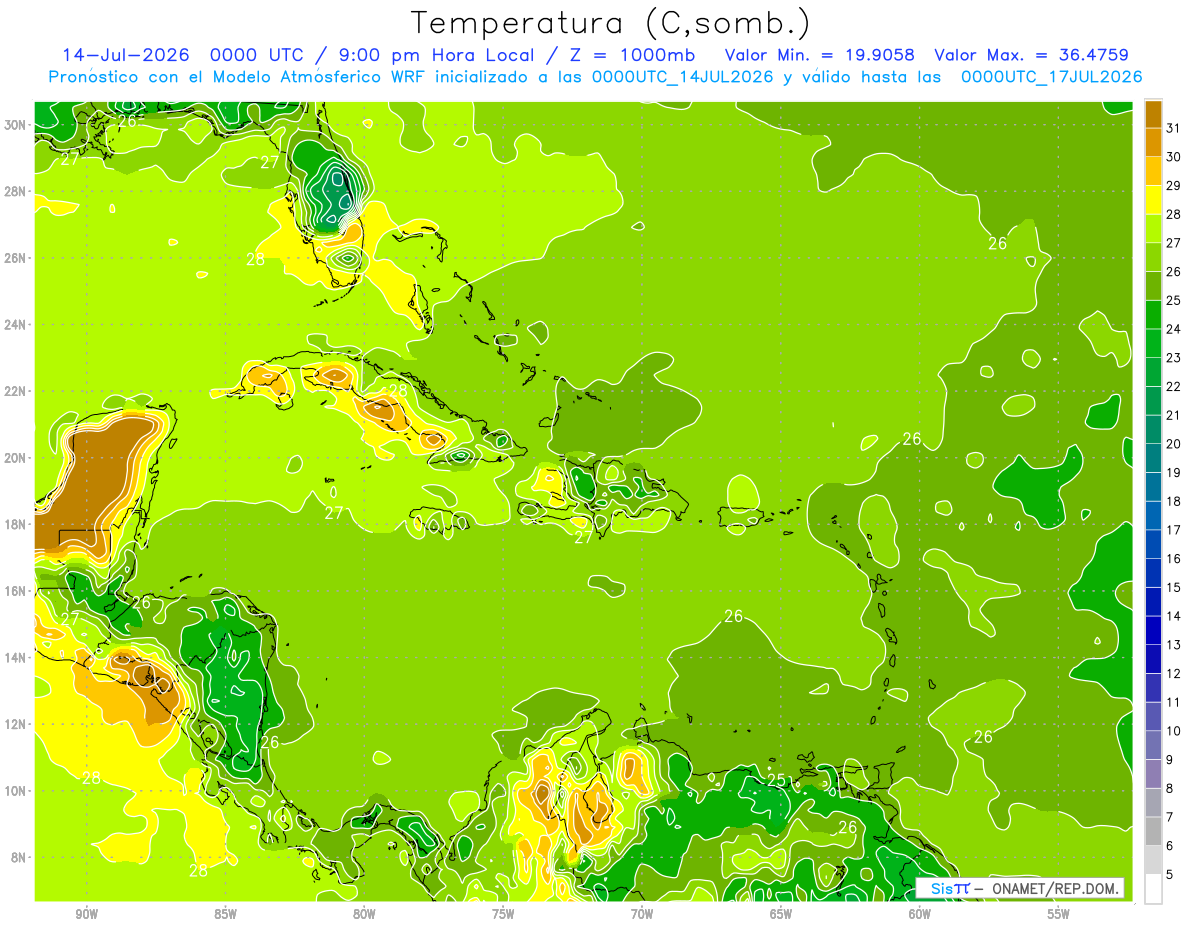Click the 14N latitude label
This screenshot has height=927, width=1200.
tap(17, 658)
